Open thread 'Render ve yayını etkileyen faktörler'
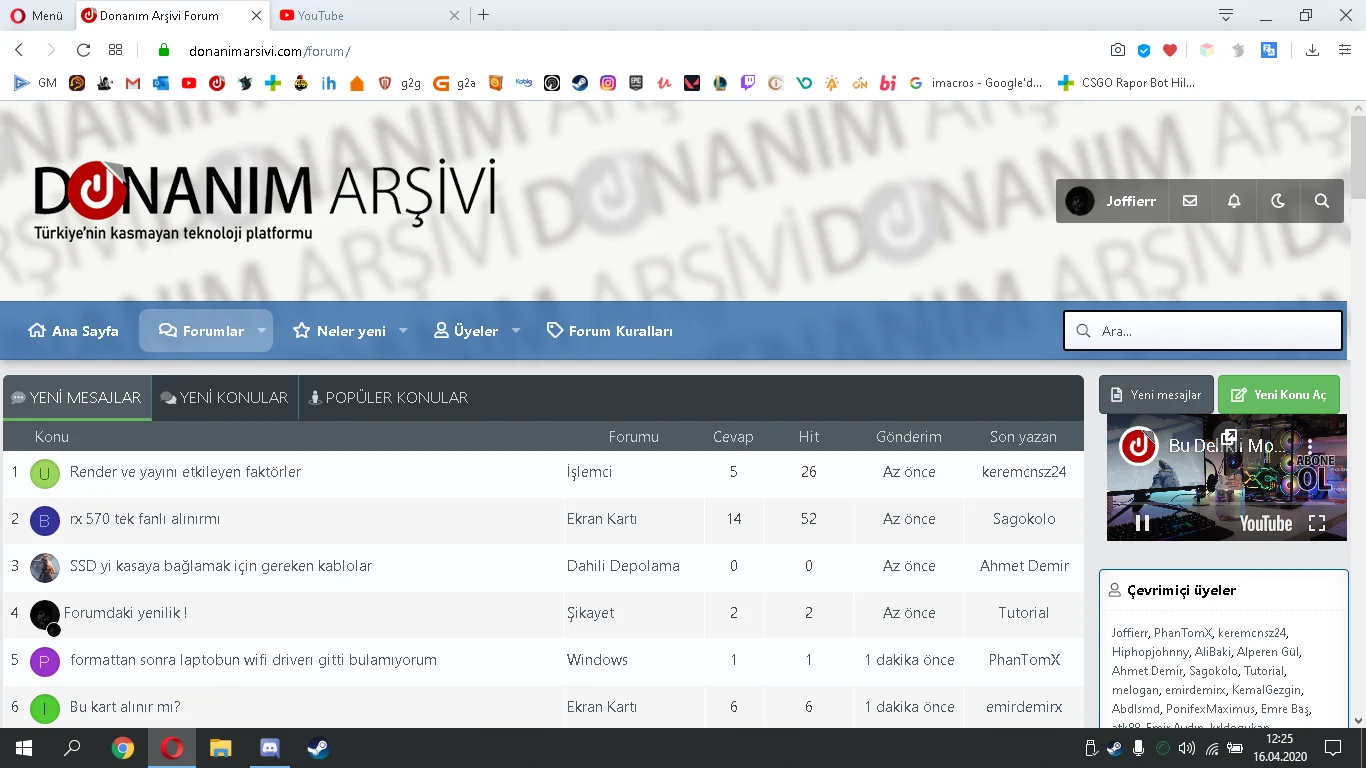The image size is (1366, 768). tap(185, 472)
